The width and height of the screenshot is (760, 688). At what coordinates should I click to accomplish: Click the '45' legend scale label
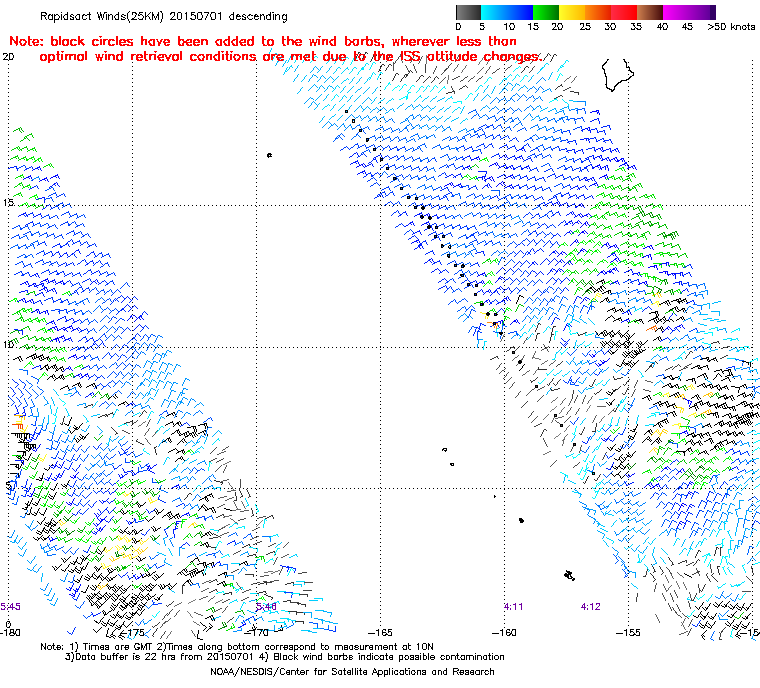(x=687, y=27)
